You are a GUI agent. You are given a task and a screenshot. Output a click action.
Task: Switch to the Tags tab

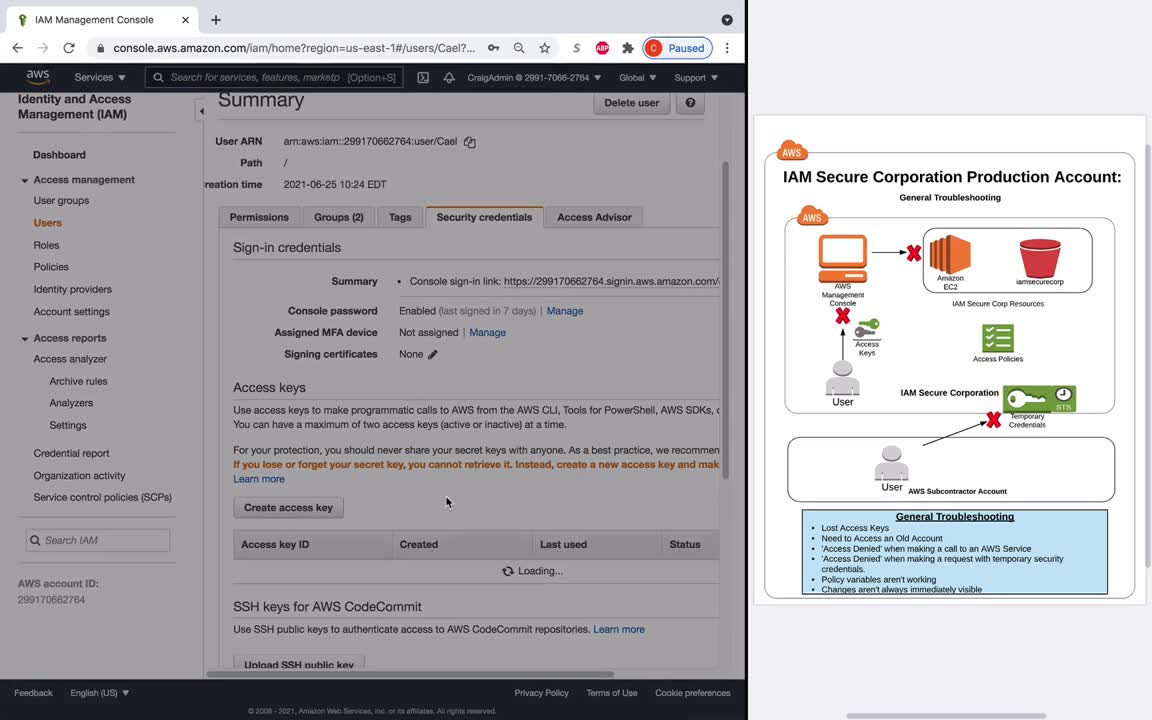[x=400, y=217]
